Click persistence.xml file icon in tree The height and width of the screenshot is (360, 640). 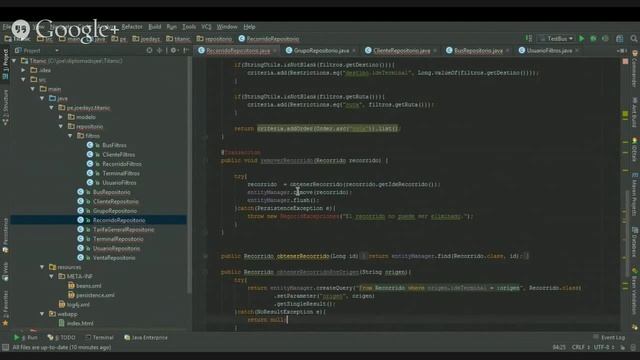pos(71,295)
